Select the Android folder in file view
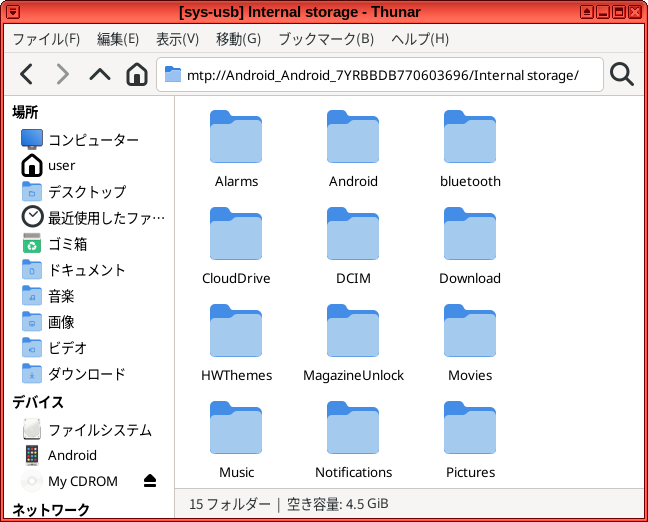Screen dimensions: 648x522 (353, 149)
